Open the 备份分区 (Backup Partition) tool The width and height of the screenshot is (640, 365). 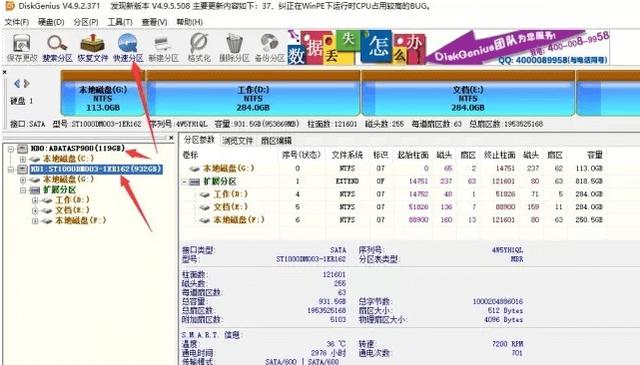269,48
